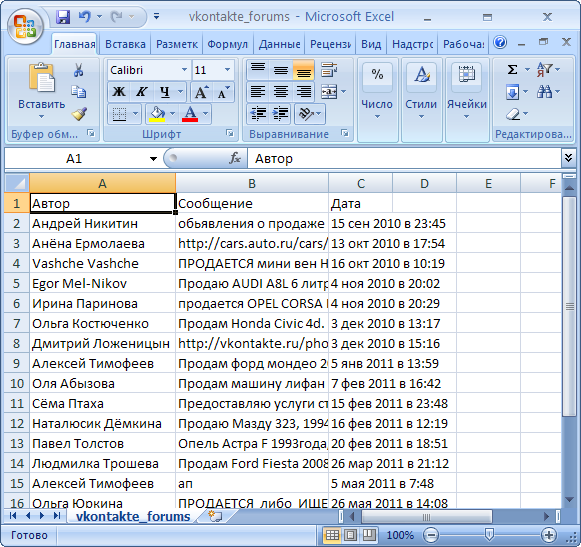Toggle bold formatting (Ж)

click(x=119, y=92)
